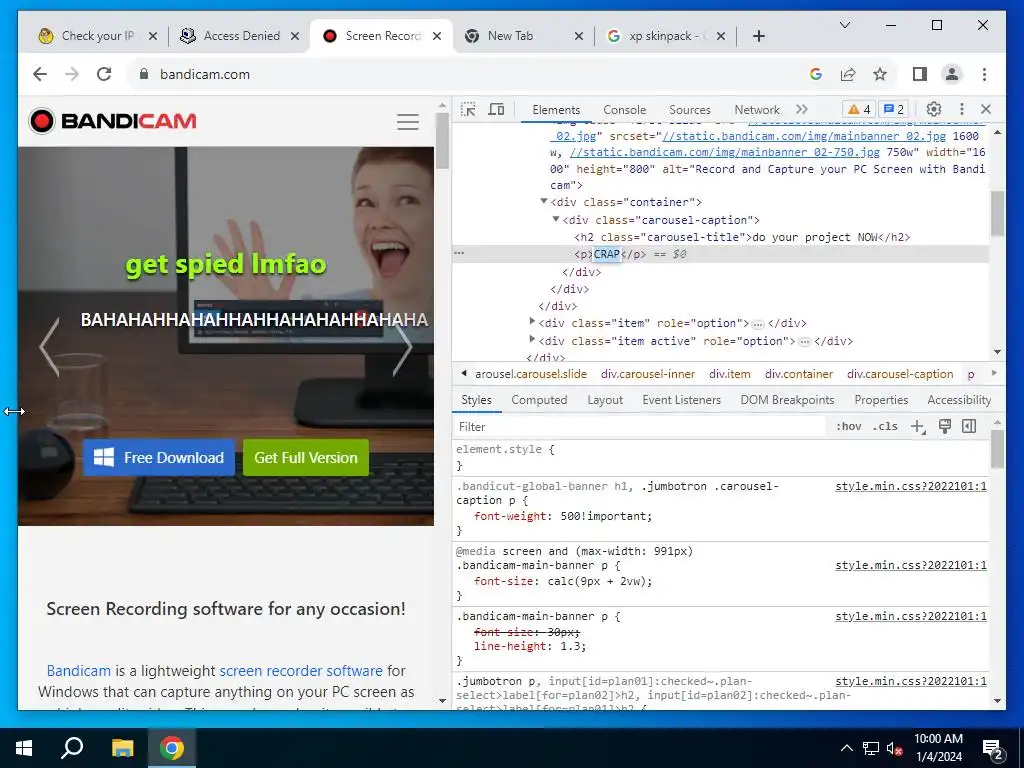
Task: Expand the div class="item active" node
Action: click(x=532, y=339)
